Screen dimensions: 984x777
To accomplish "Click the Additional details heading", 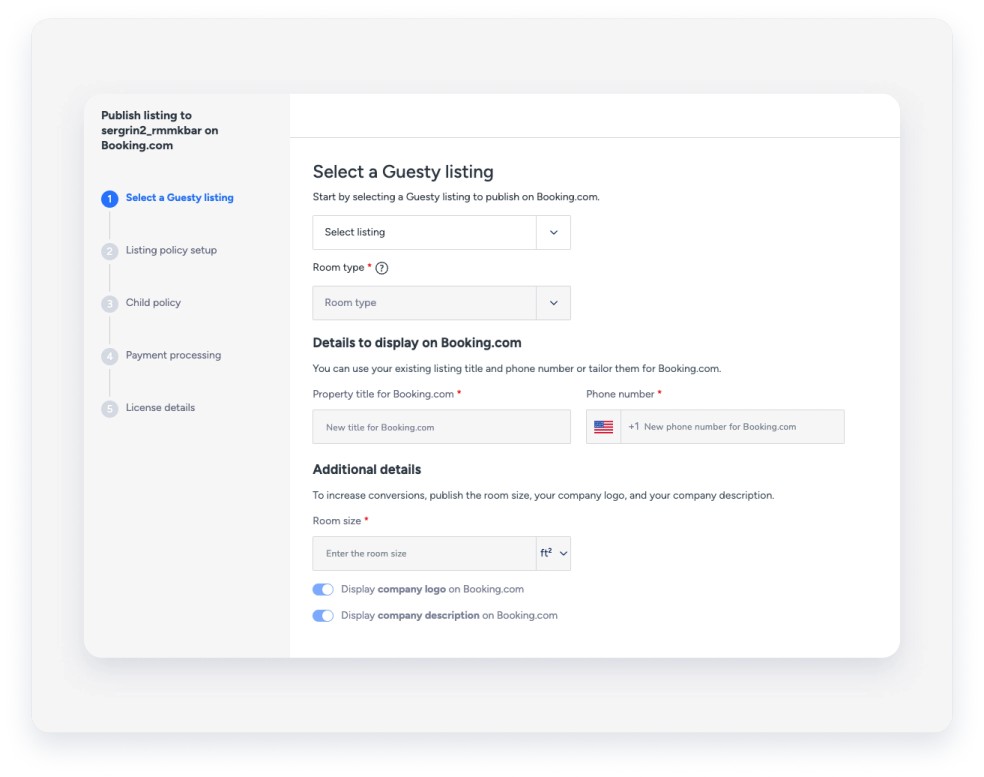I will pos(366,469).
